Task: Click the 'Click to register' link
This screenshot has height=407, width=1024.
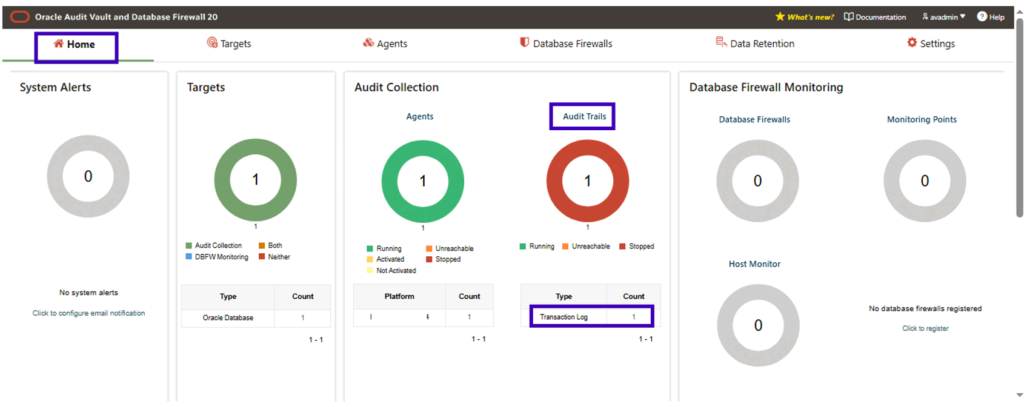Action: pyautogui.click(x=925, y=329)
